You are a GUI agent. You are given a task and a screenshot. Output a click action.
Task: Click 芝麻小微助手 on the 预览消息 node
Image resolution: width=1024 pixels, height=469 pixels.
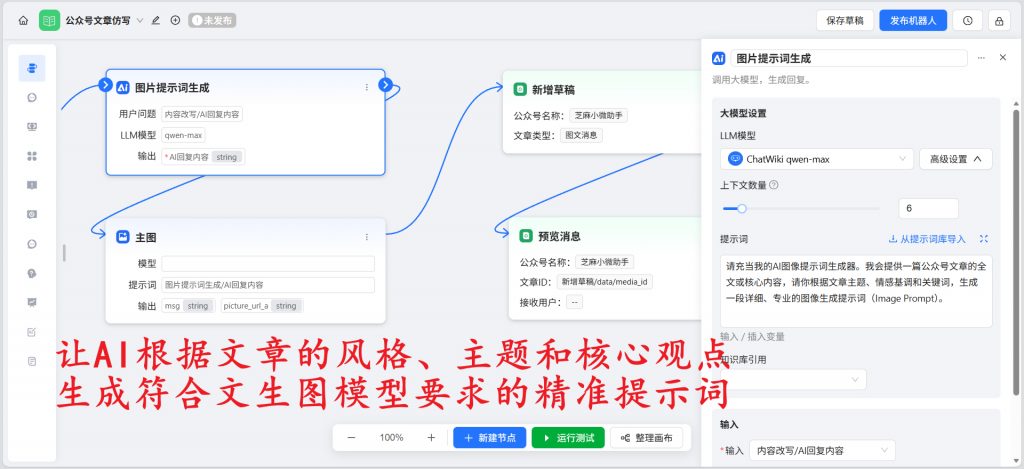click(604, 262)
